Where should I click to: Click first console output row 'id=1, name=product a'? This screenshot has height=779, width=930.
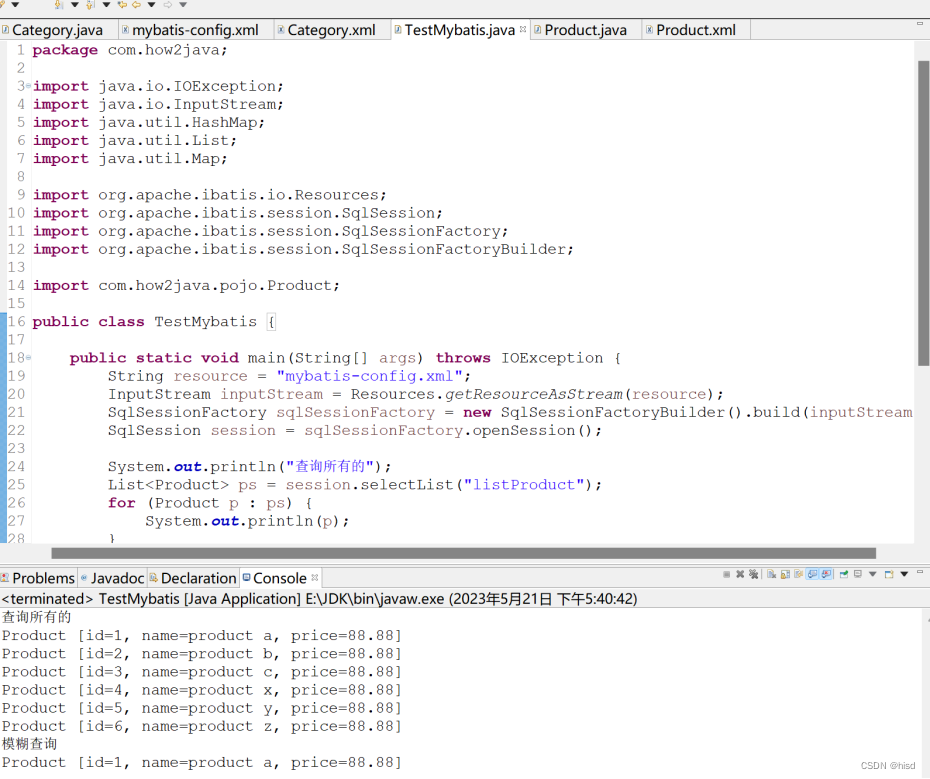(202, 635)
